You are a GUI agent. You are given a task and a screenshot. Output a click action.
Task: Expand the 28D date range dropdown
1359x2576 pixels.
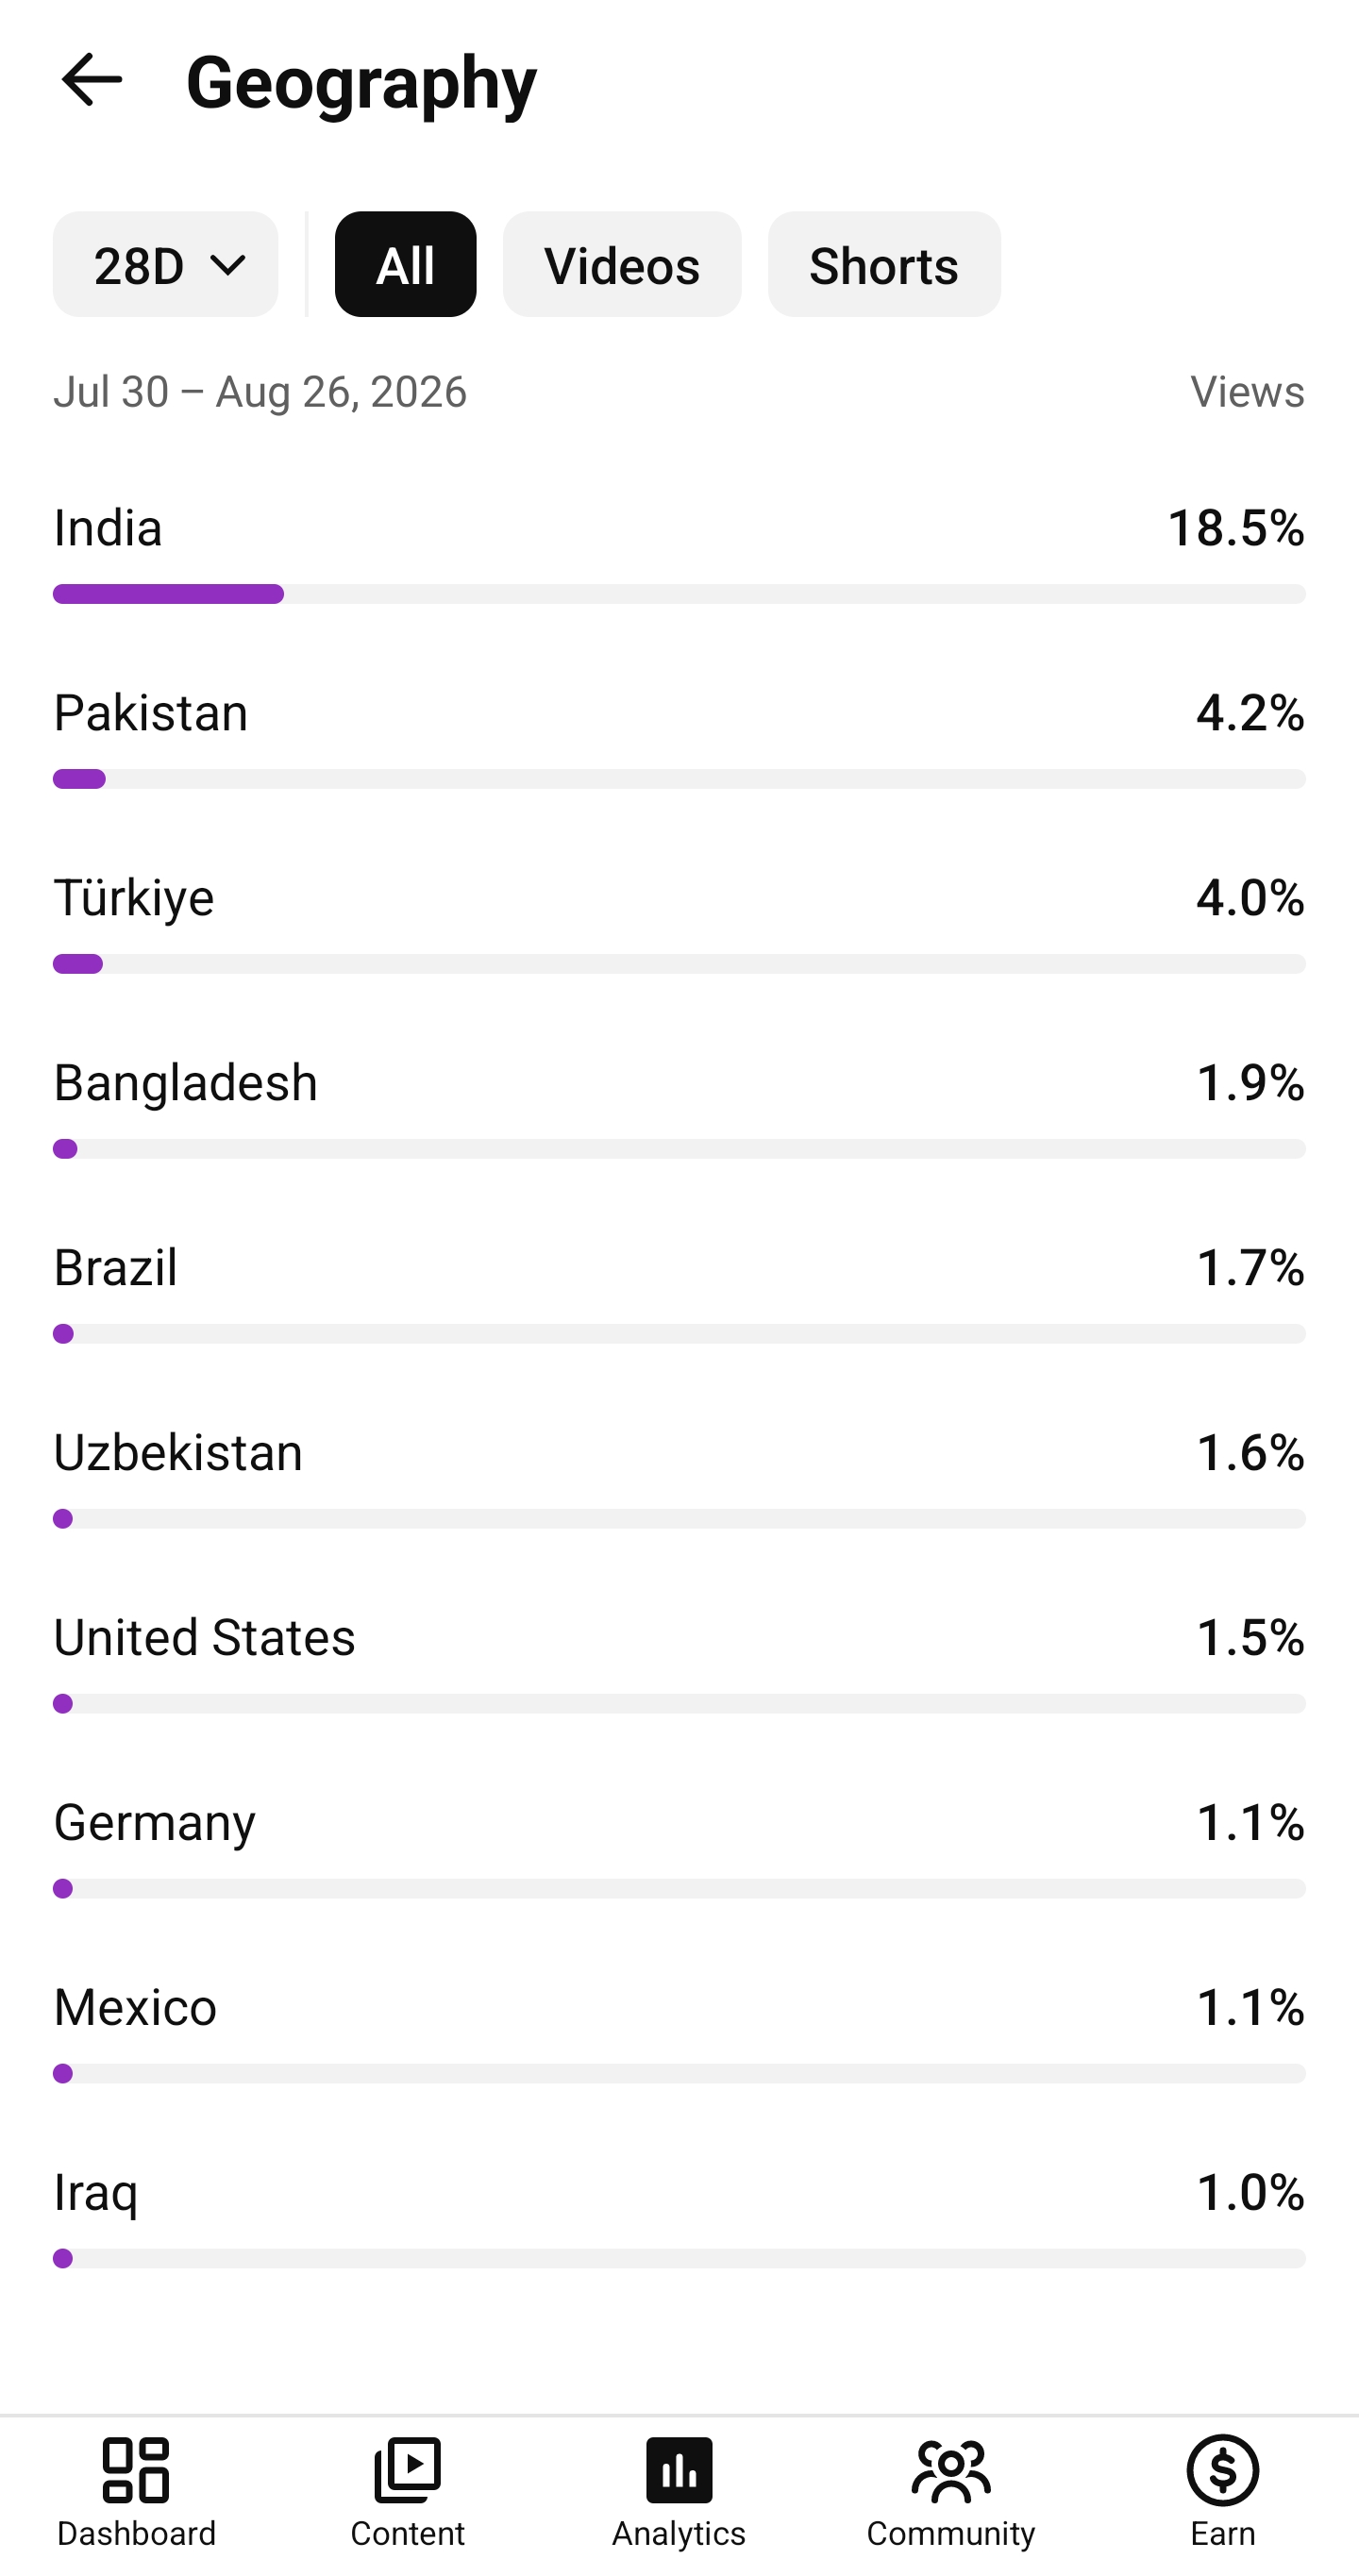click(166, 264)
